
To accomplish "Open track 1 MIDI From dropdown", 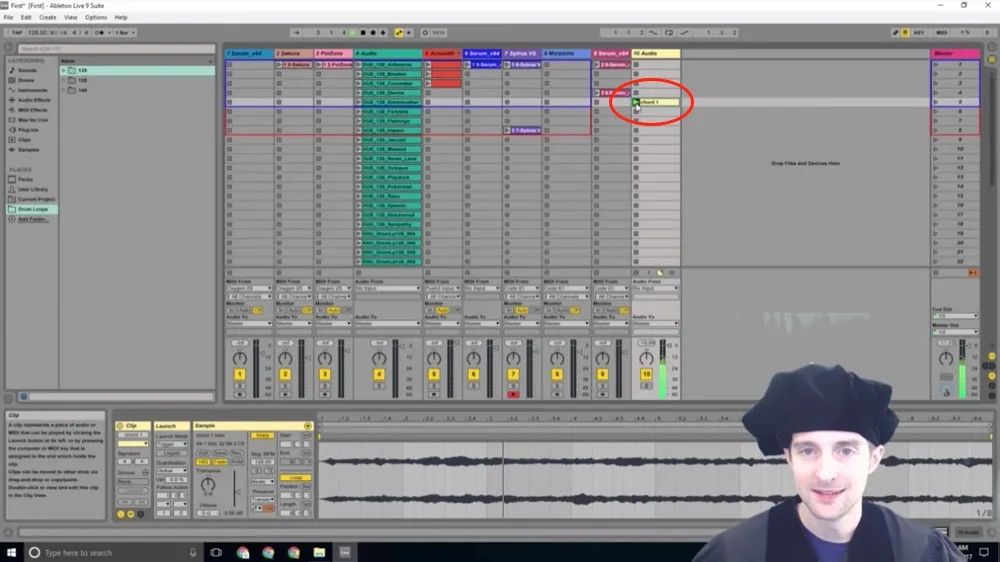I will click(x=249, y=288).
